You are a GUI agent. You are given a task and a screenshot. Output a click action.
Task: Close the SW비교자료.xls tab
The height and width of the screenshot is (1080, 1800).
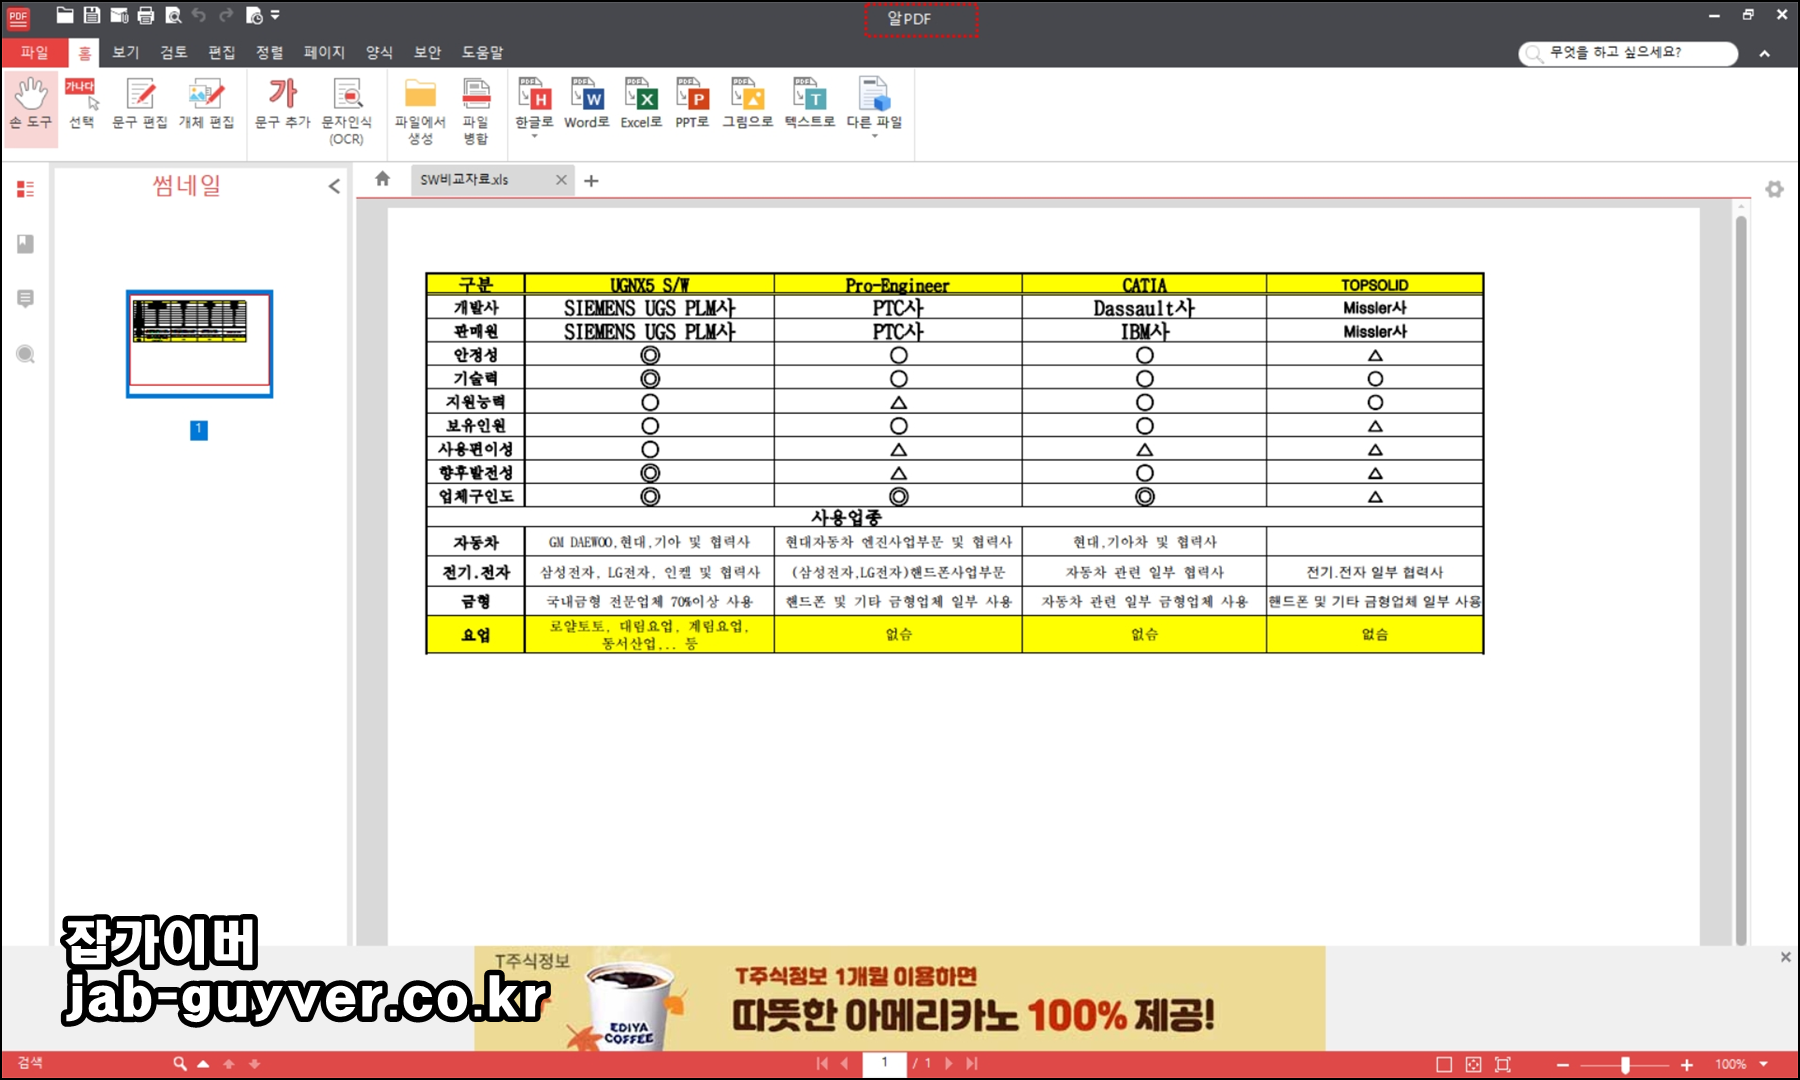coord(561,180)
